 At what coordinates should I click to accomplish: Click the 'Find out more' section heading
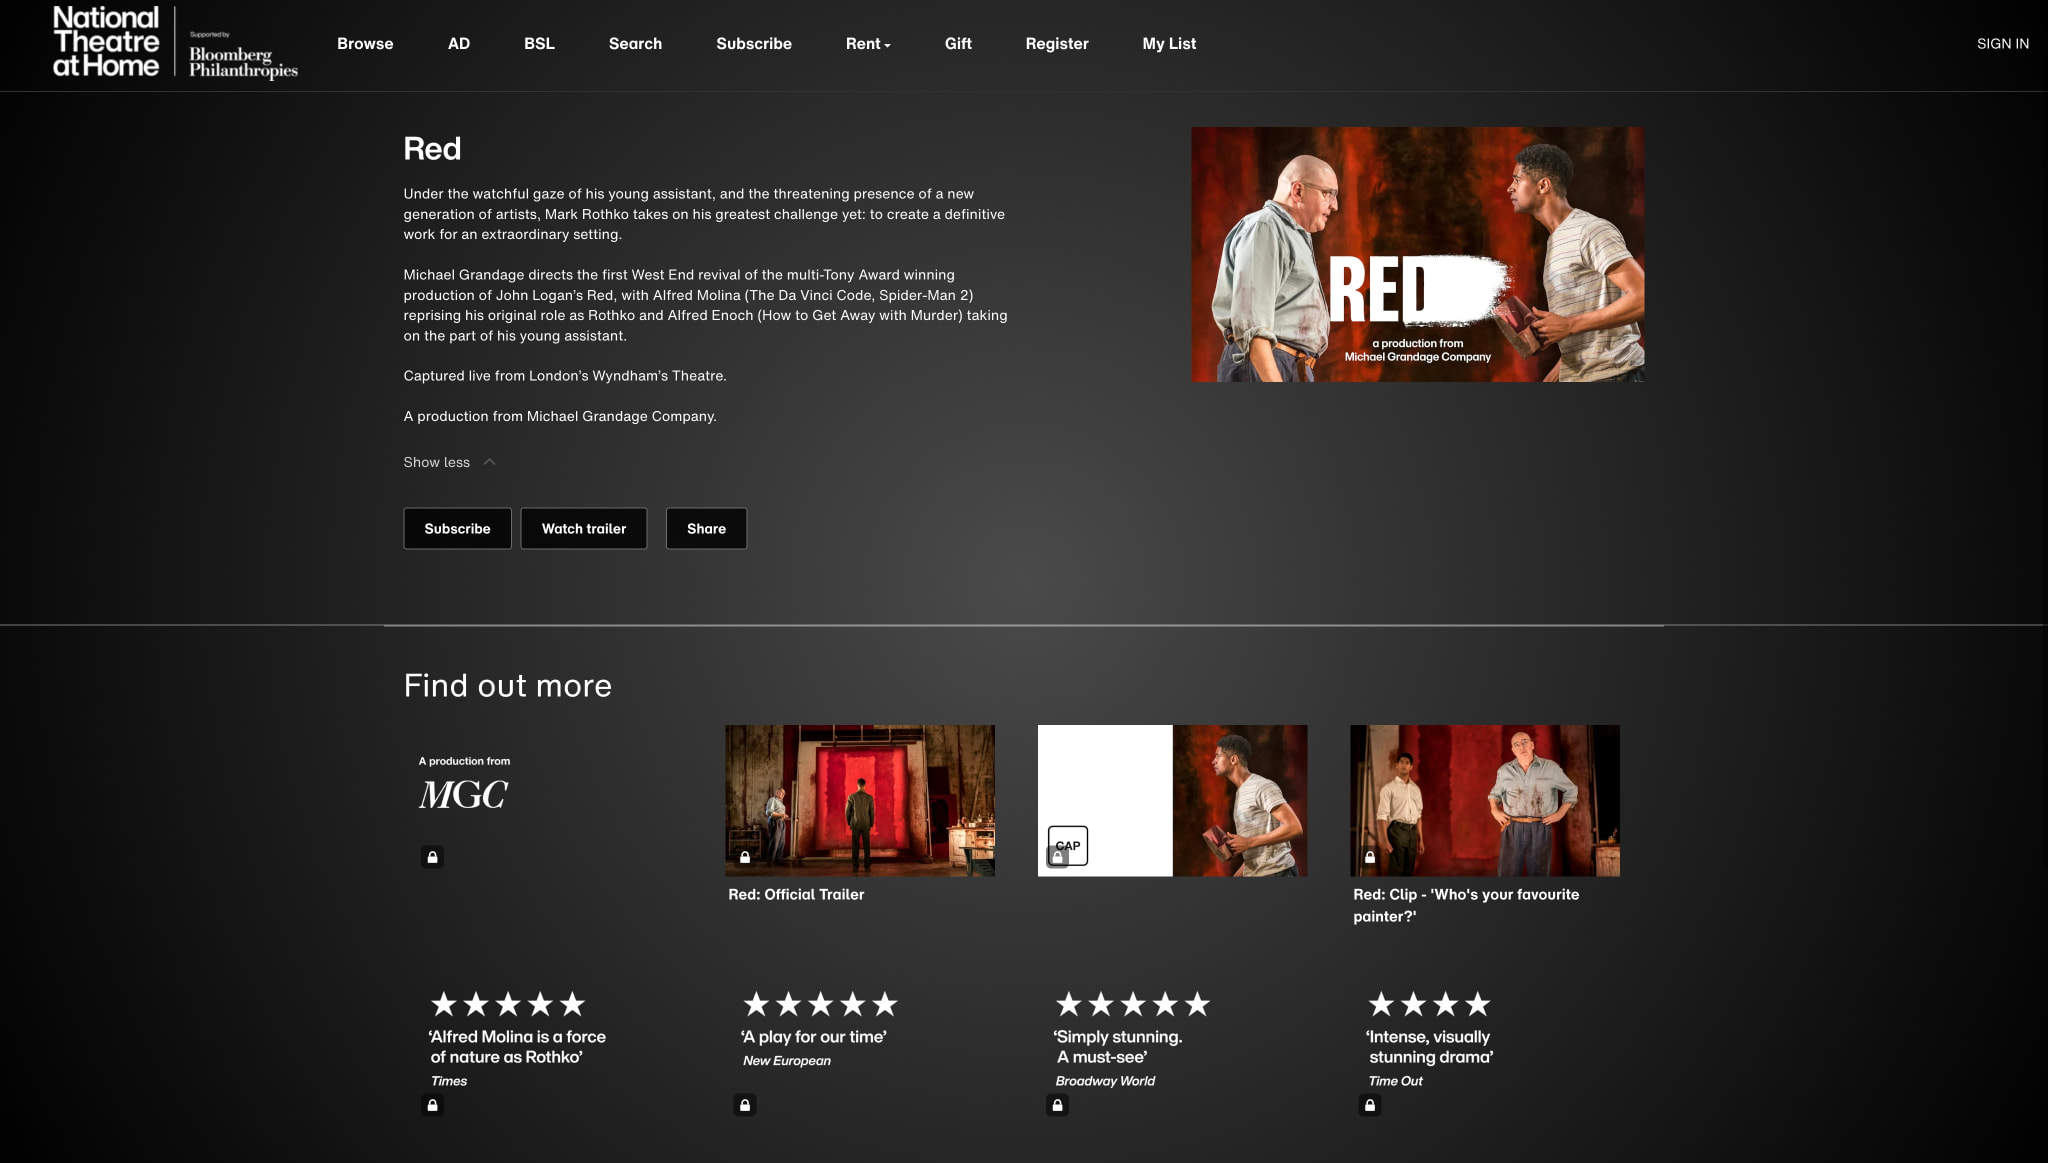(507, 686)
